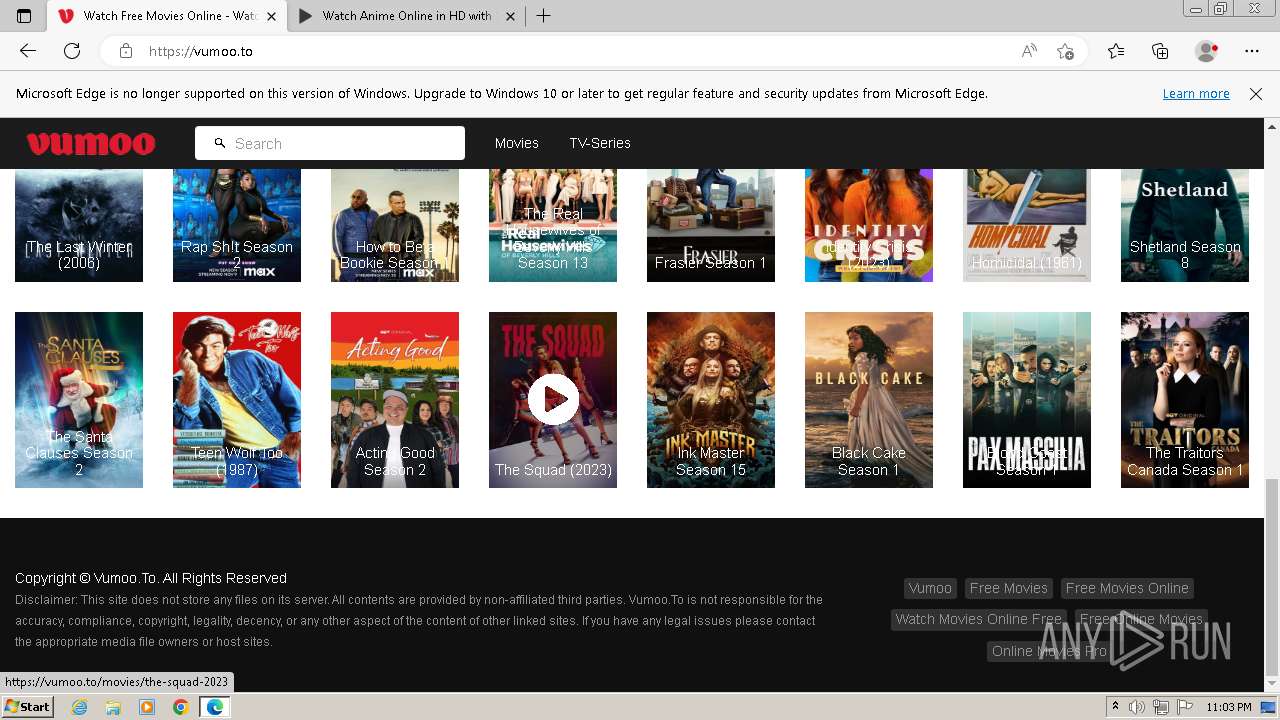This screenshot has height=720, width=1280.
Task: Open the volume control tray icon
Action: click(1137, 707)
